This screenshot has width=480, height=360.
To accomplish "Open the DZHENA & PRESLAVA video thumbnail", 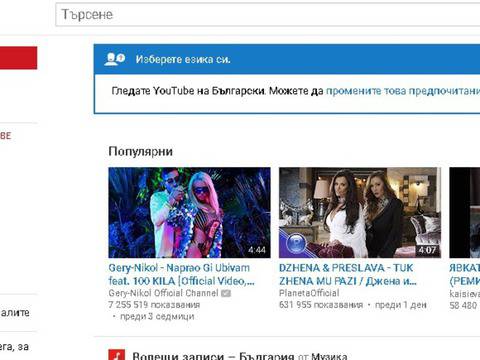I will pyautogui.click(x=360, y=213).
